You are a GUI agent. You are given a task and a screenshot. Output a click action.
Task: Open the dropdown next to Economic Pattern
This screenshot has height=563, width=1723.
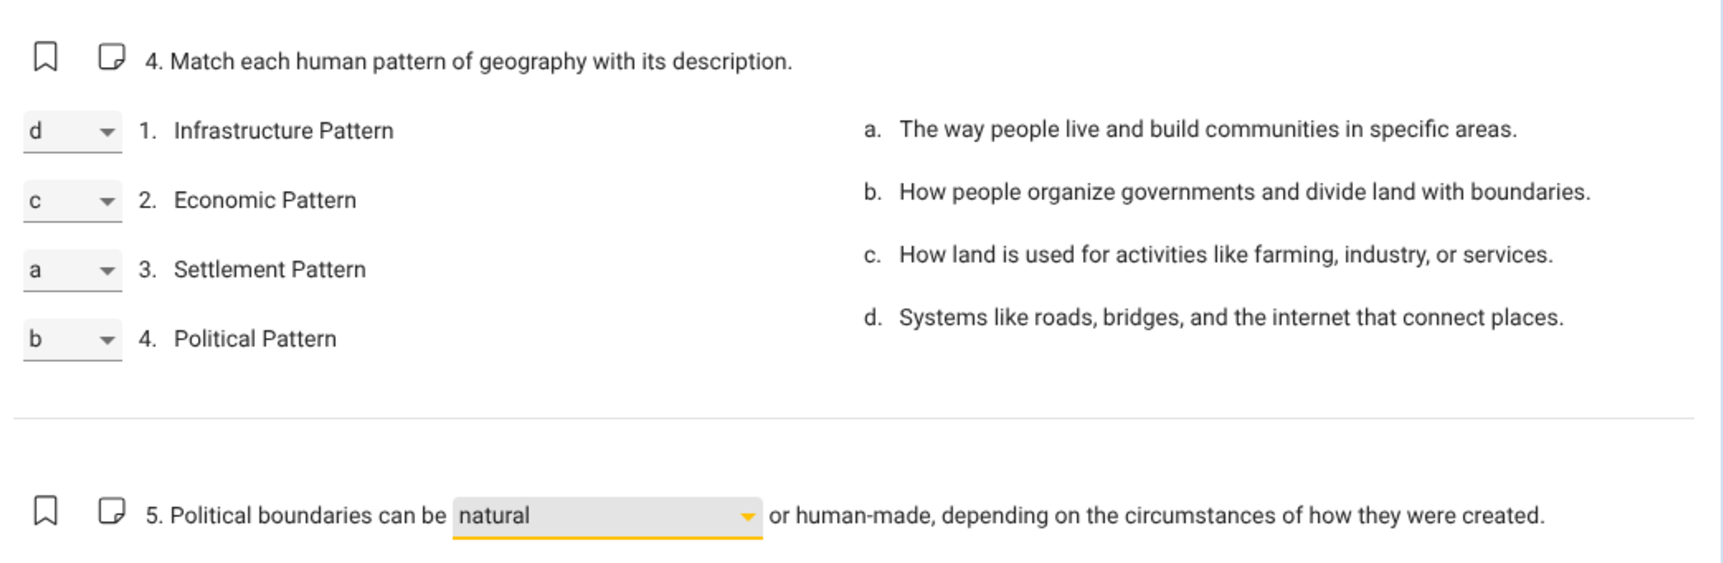click(x=72, y=201)
